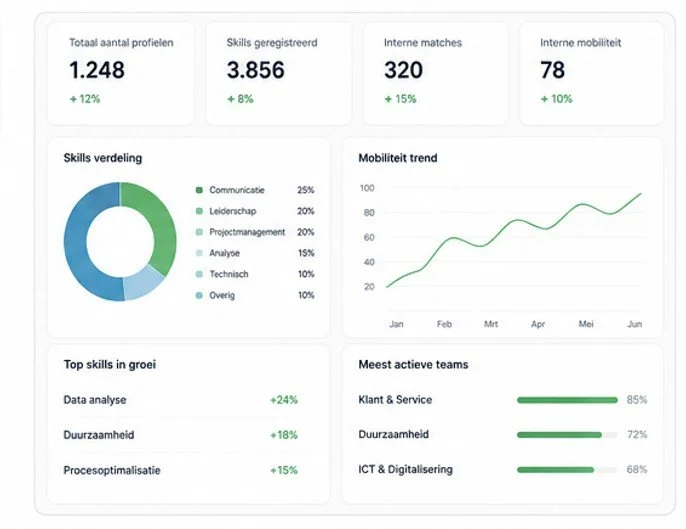Viewport: 686px width, 529px height.
Task: Click the Communicatie 25% legend value
Action: click(306, 190)
